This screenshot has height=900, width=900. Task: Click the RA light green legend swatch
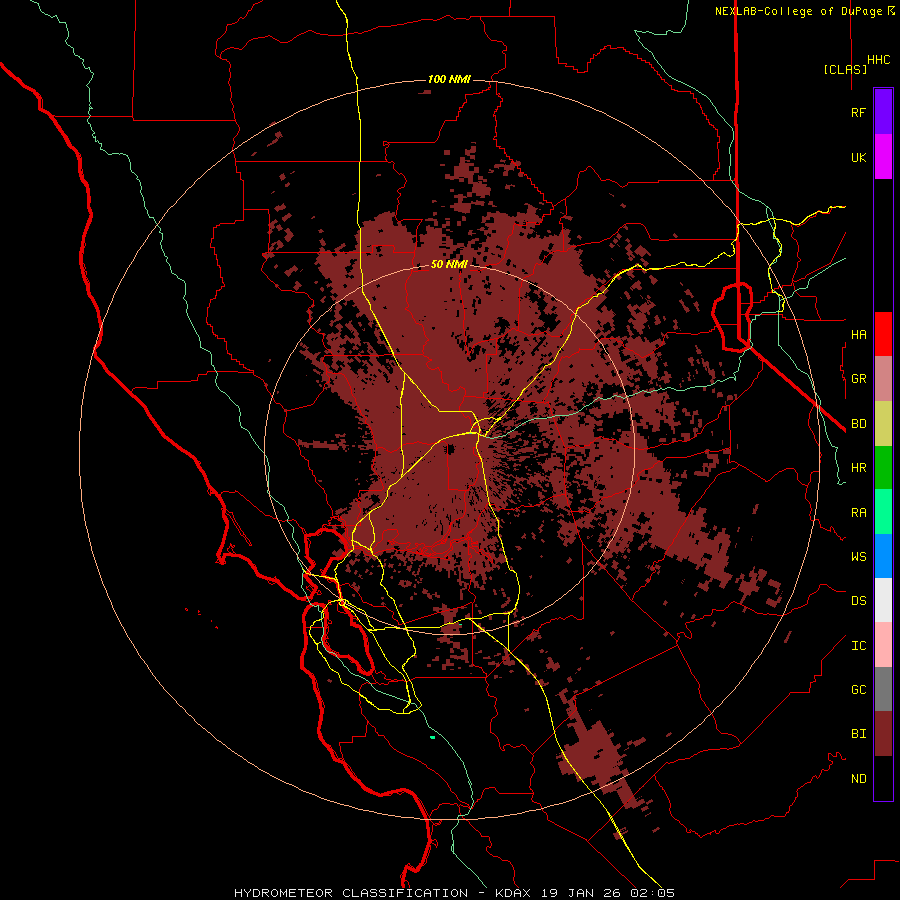[883, 512]
